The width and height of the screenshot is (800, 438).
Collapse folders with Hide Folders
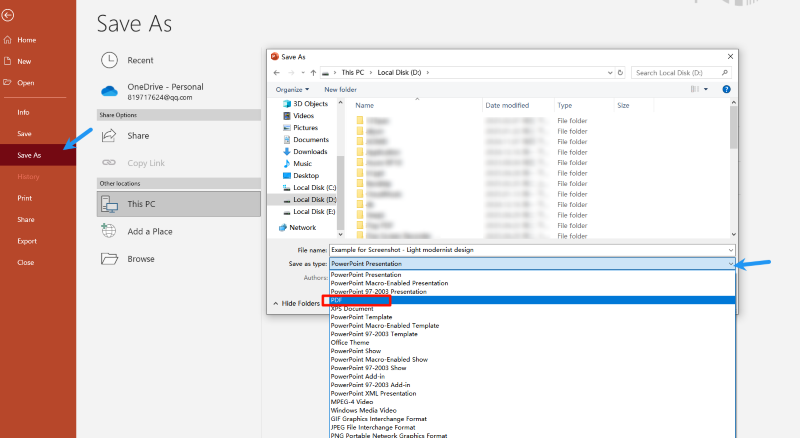[x=296, y=304]
